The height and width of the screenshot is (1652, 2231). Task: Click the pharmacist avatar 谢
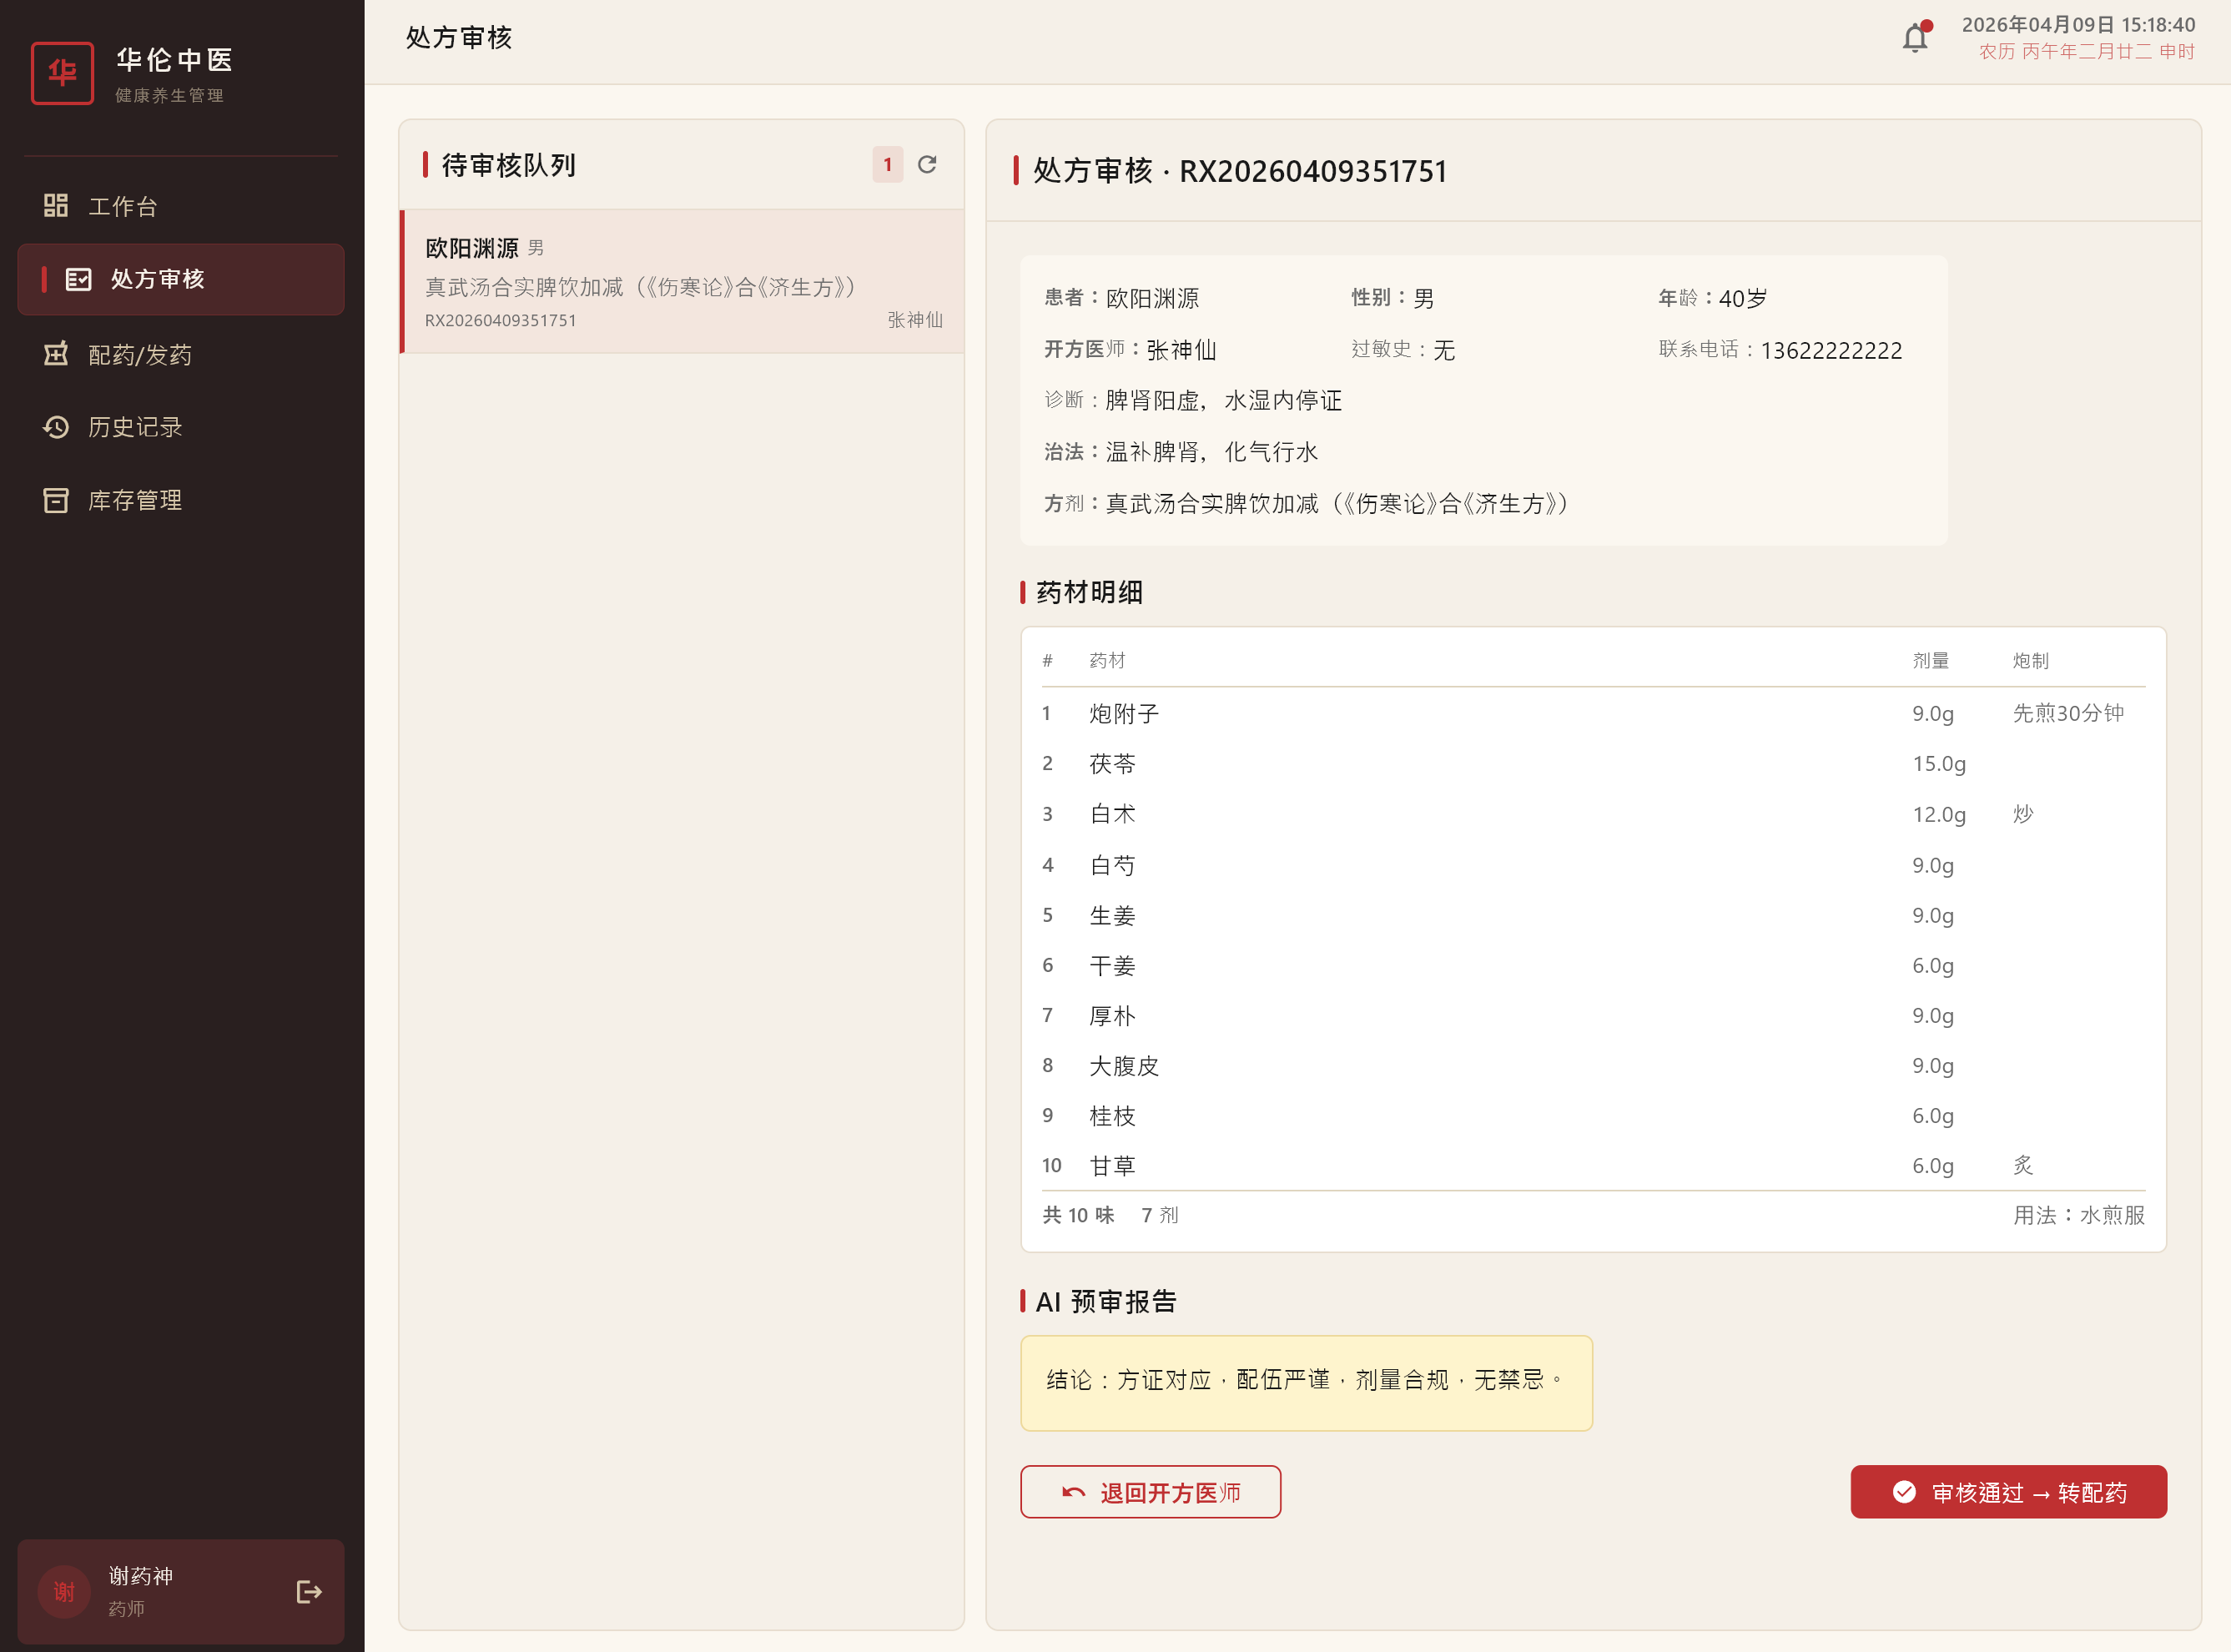[x=63, y=1591]
